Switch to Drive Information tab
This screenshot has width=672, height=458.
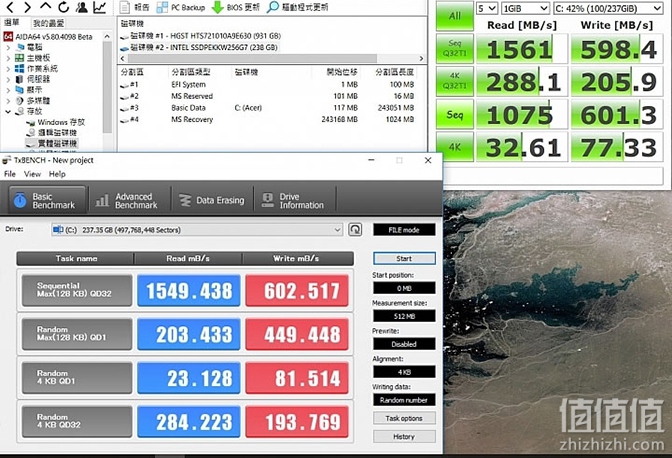(x=294, y=201)
